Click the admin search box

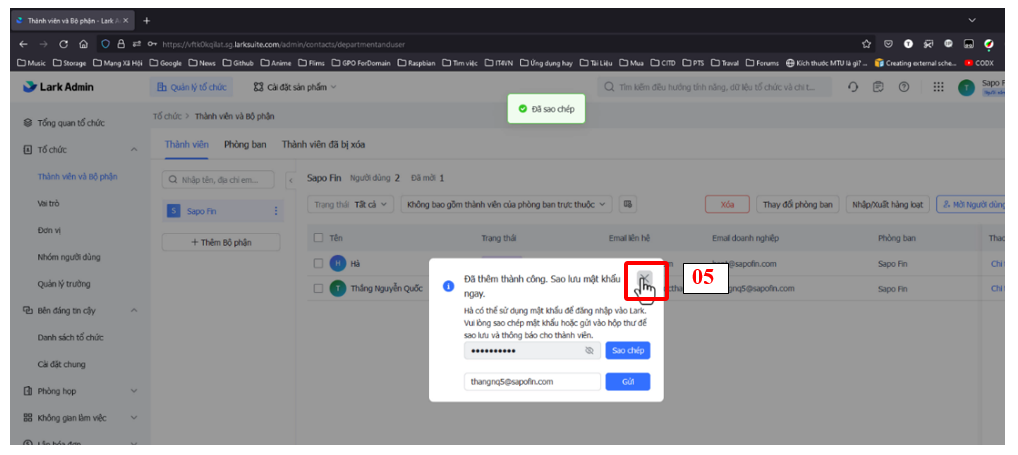[x=714, y=87]
